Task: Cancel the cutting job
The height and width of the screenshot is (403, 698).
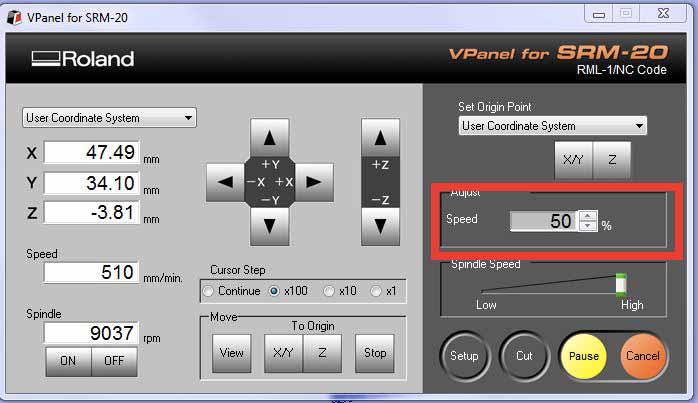Action: click(x=643, y=356)
